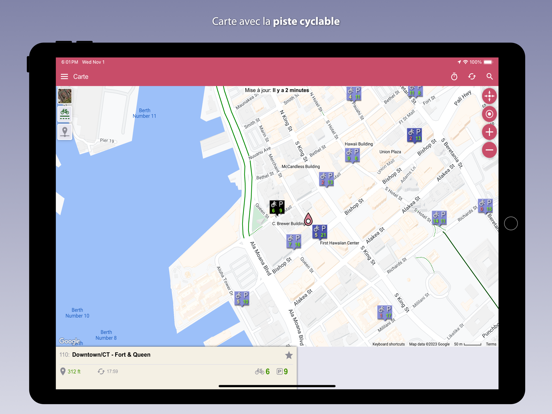Click the Berth Number 11 label
The height and width of the screenshot is (414, 552).
(x=144, y=113)
